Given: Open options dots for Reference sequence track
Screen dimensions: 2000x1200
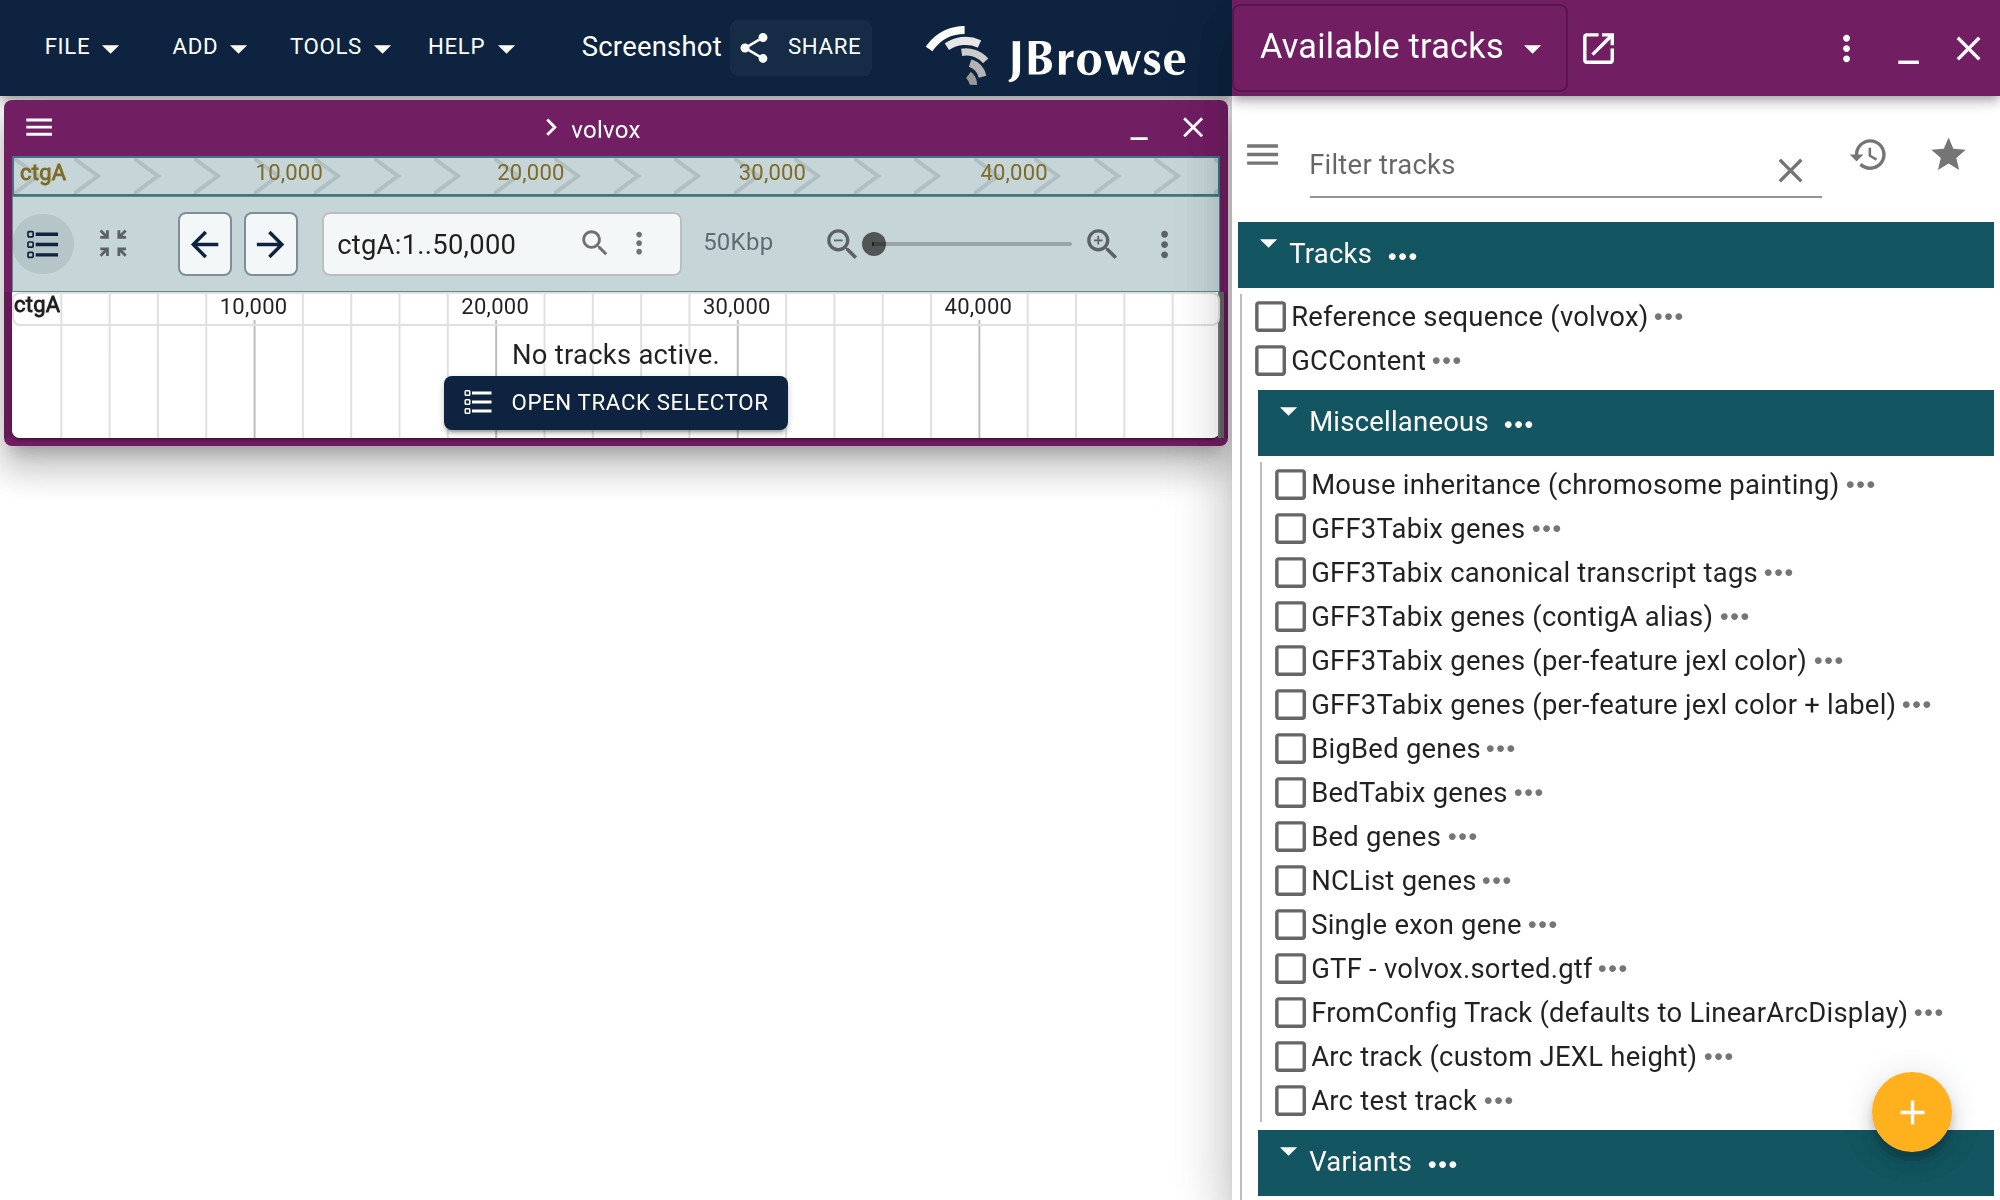Looking at the screenshot, I should pos(1668,317).
